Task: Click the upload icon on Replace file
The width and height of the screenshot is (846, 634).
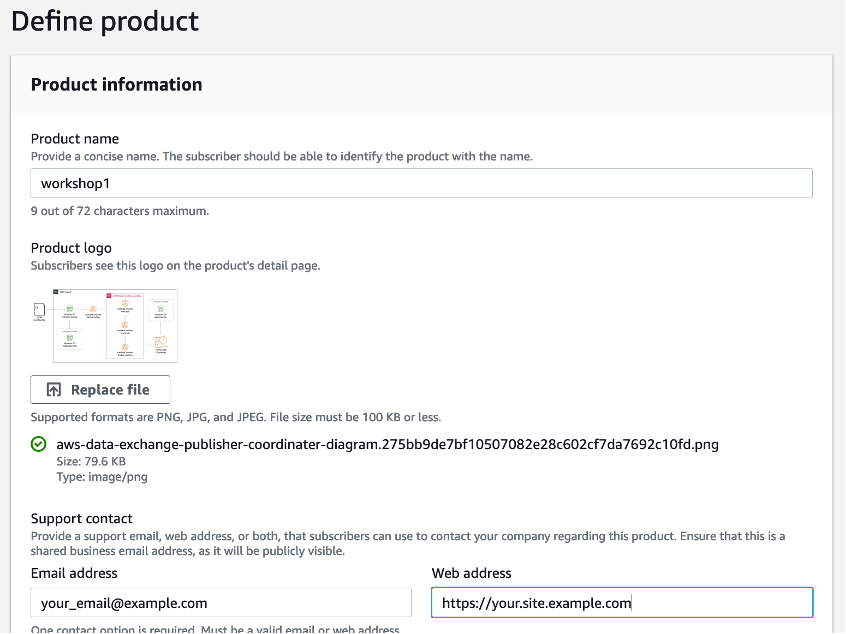Action: [x=54, y=390]
